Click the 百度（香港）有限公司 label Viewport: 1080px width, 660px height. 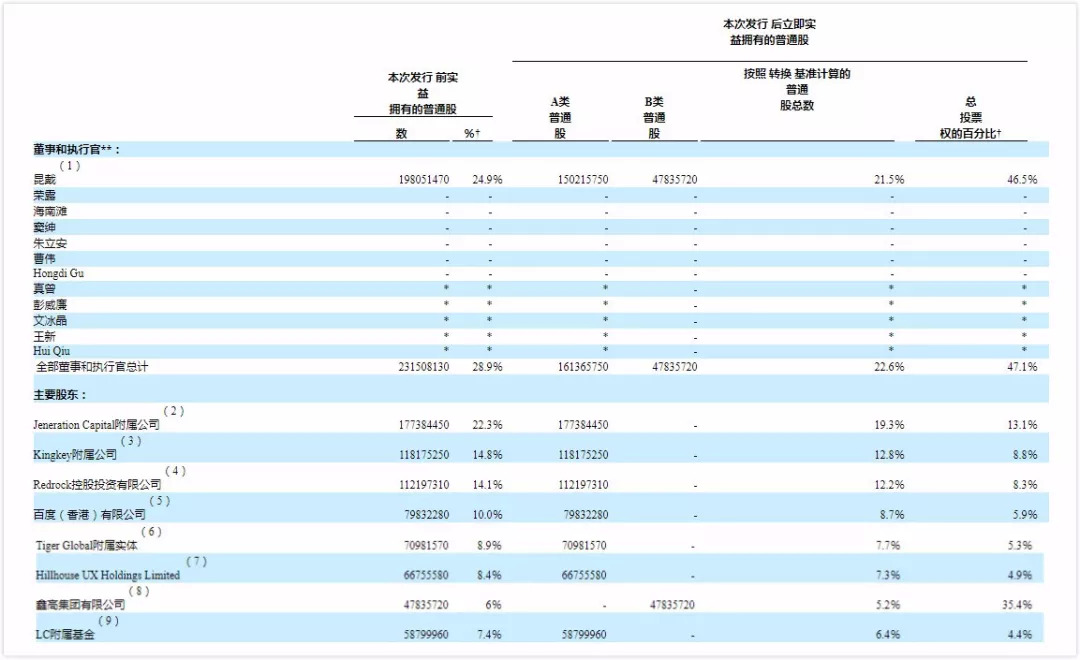coord(90,515)
